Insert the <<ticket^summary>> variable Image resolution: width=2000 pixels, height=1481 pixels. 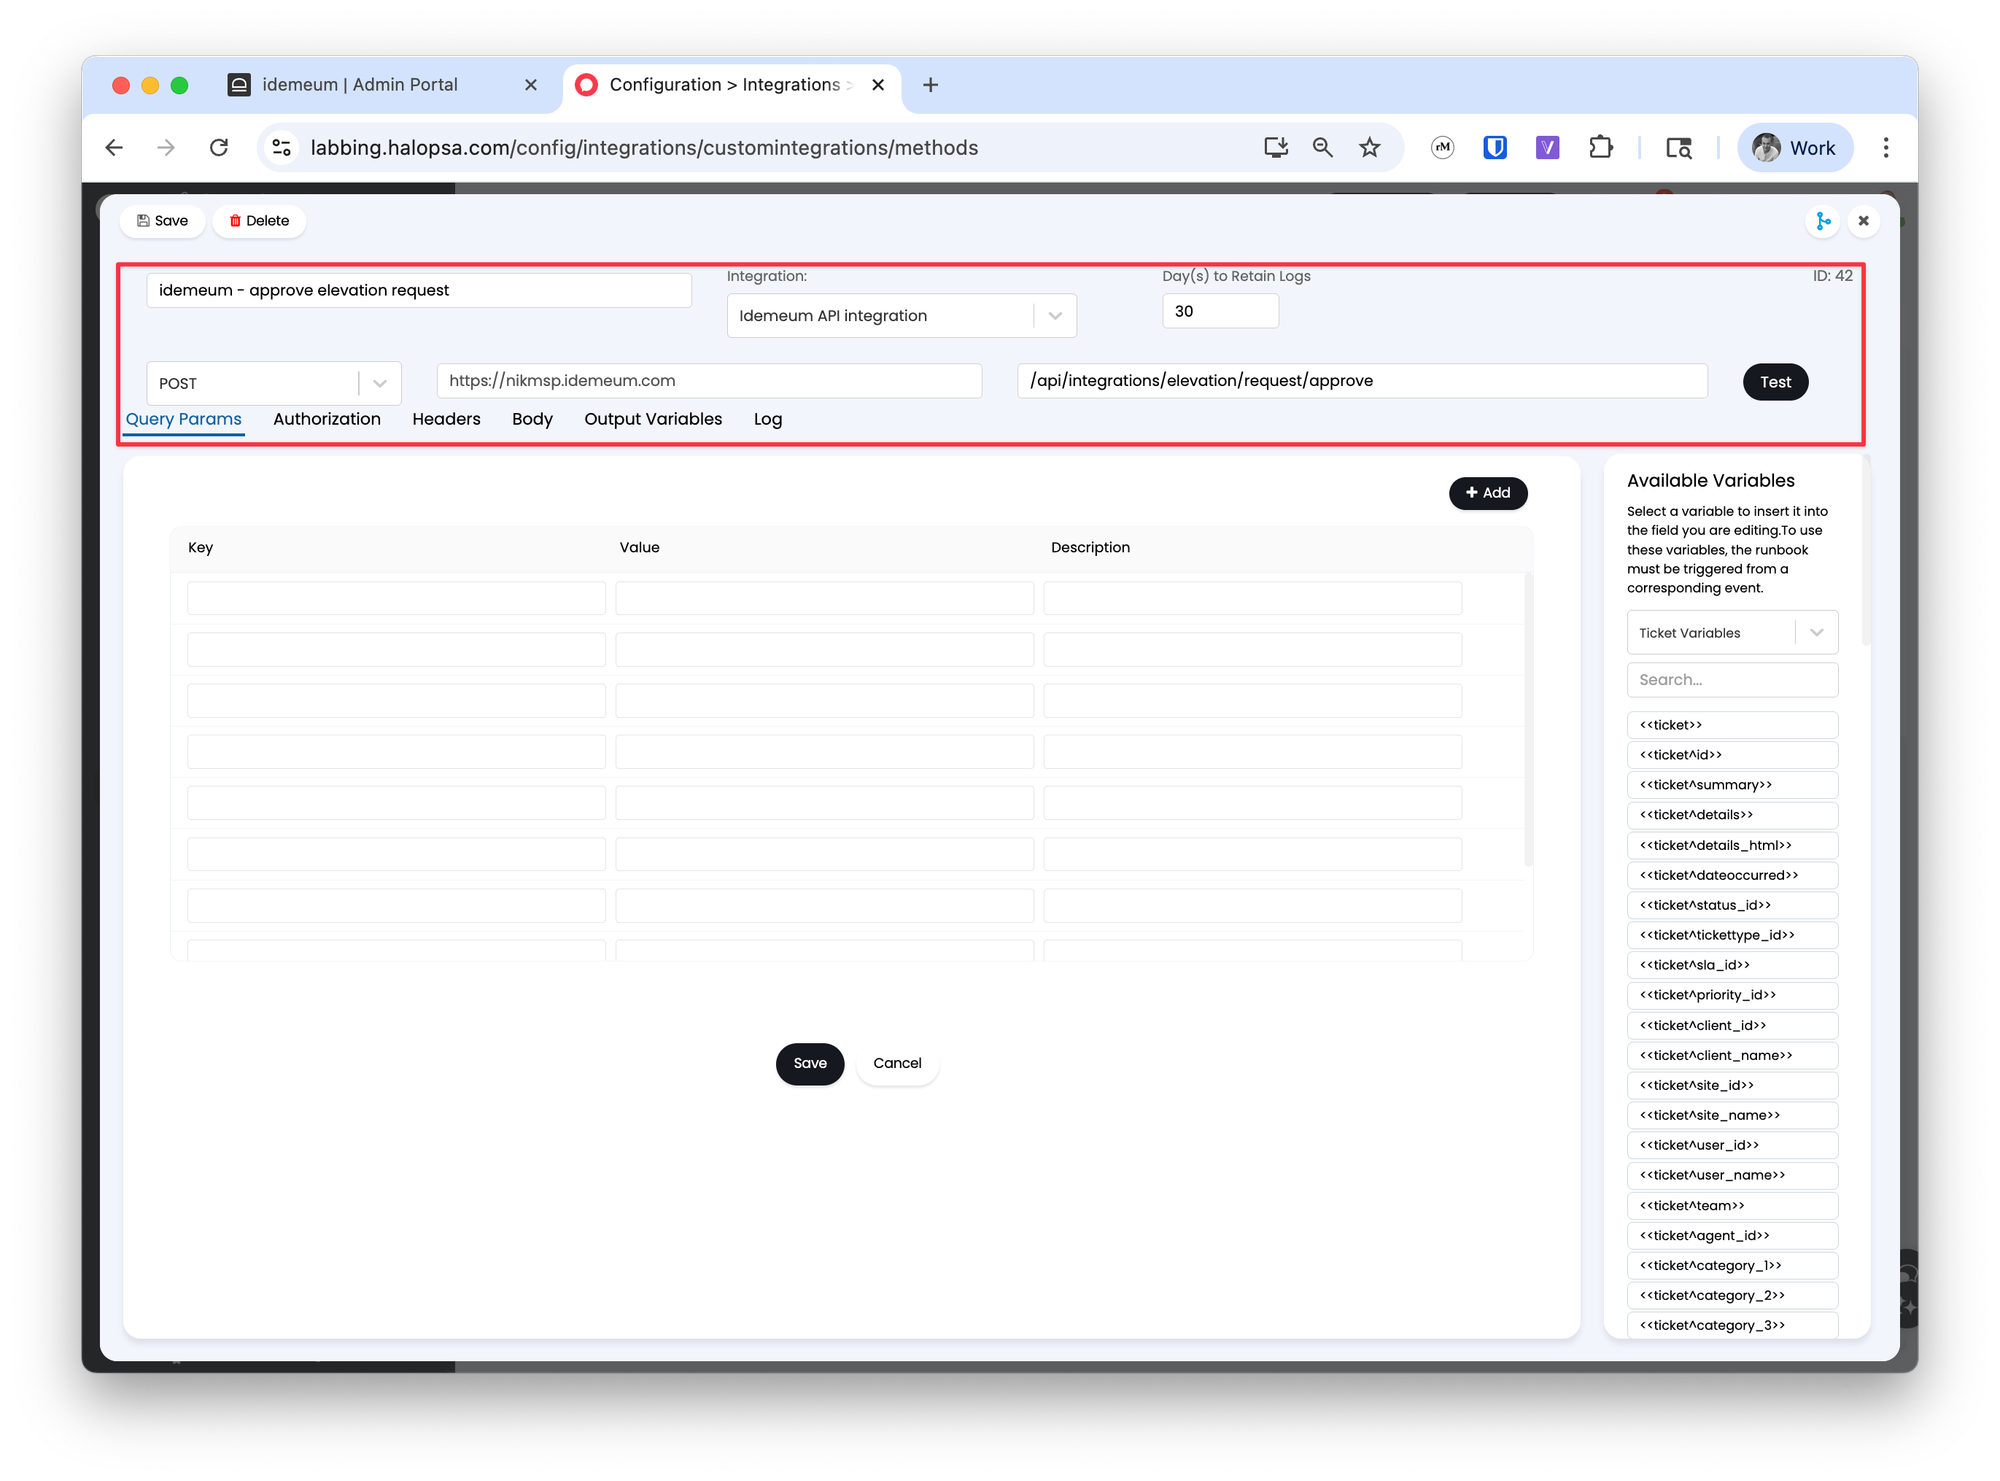pos(1732,785)
